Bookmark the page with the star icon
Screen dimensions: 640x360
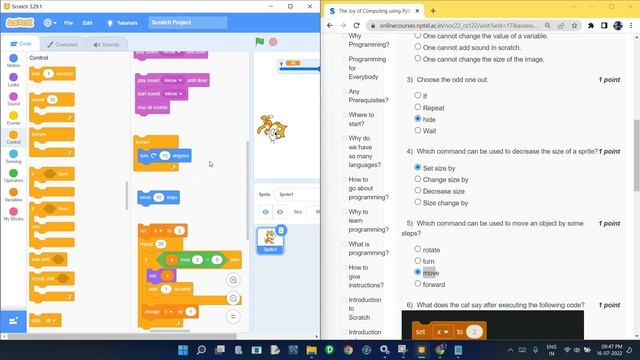click(x=574, y=25)
